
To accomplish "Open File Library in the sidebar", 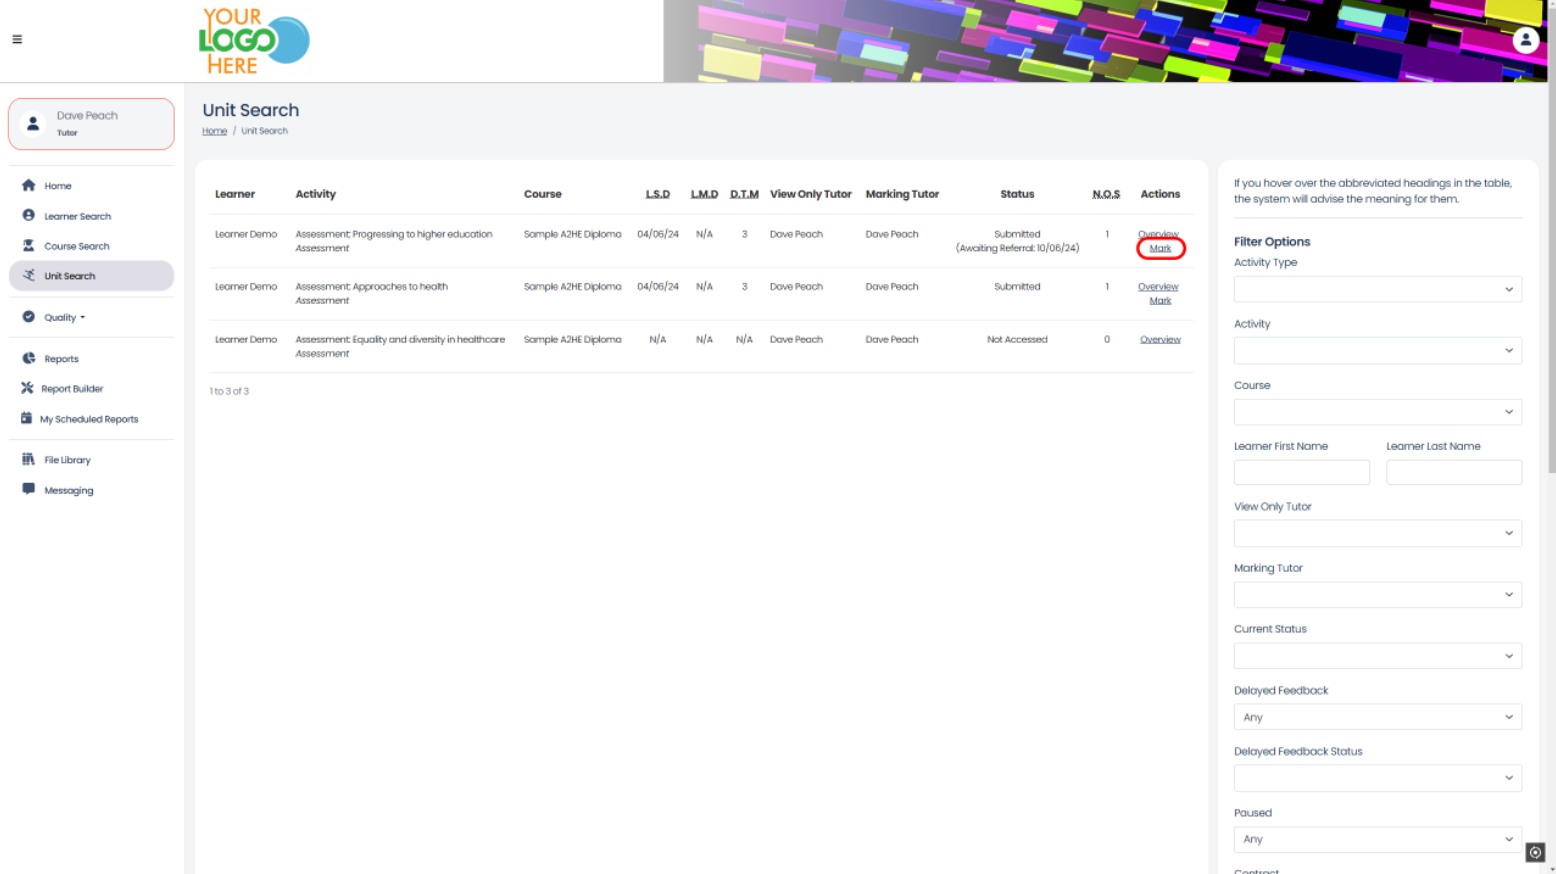I will 67,460.
